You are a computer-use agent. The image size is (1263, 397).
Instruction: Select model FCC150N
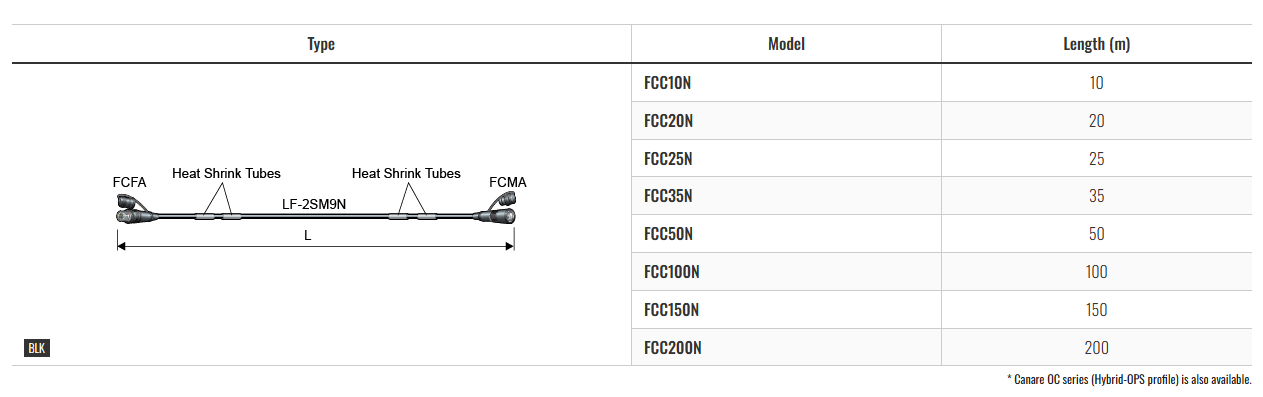point(672,310)
